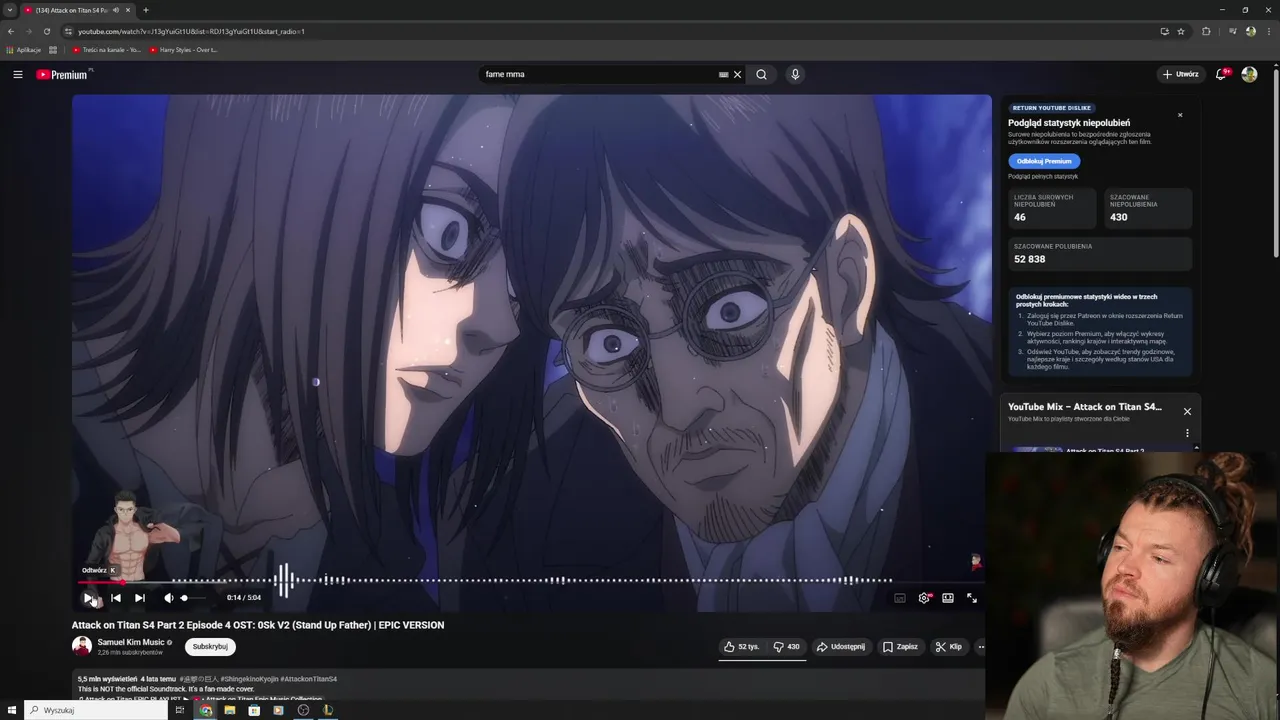Click the browser address bar URL
1280x720 pixels.
tap(191, 31)
